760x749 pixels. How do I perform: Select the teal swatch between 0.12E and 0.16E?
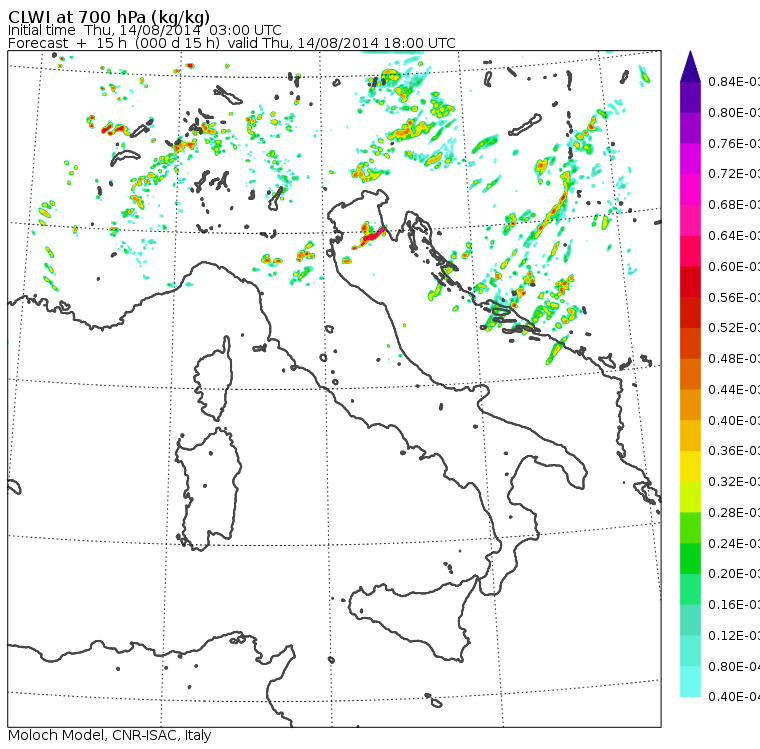pos(690,621)
